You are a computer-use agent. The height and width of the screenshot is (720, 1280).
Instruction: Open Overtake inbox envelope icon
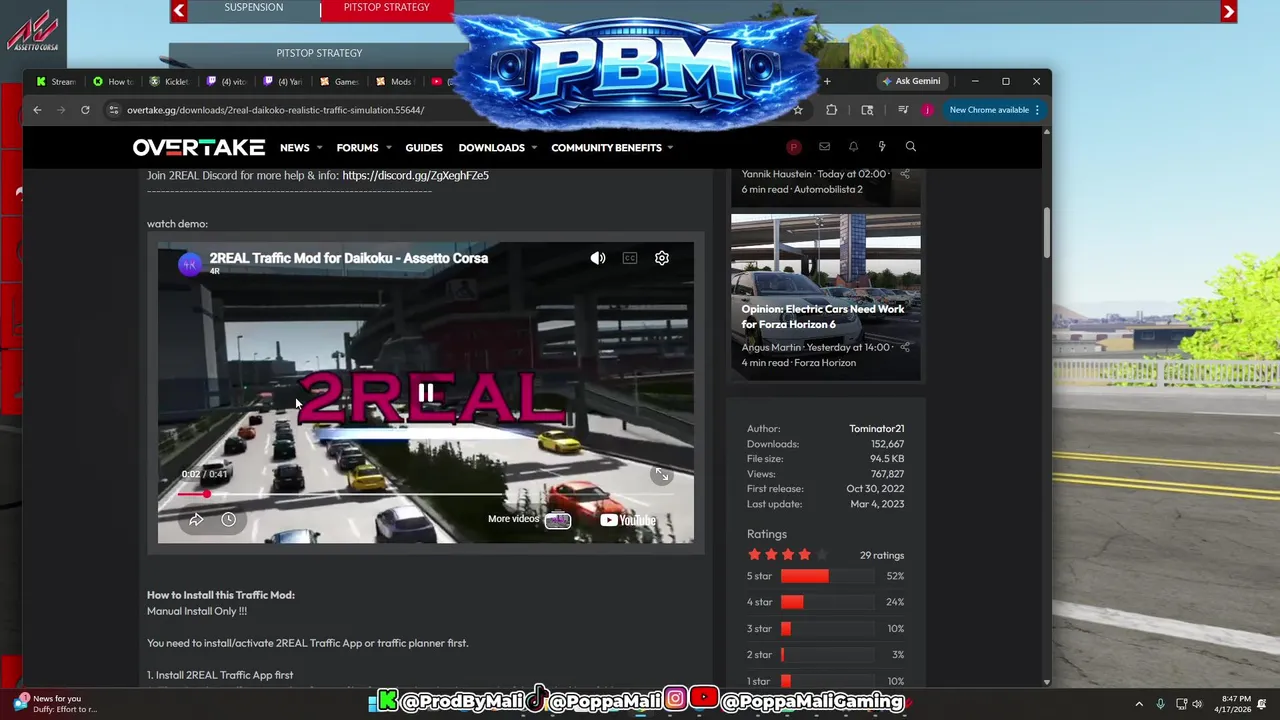click(x=824, y=147)
